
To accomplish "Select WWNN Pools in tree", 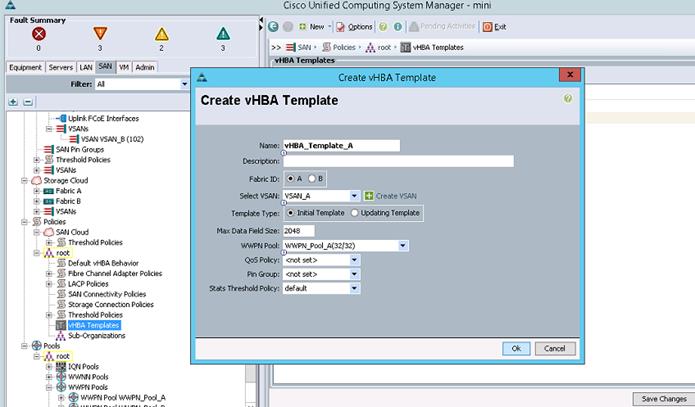I will [x=88, y=377].
